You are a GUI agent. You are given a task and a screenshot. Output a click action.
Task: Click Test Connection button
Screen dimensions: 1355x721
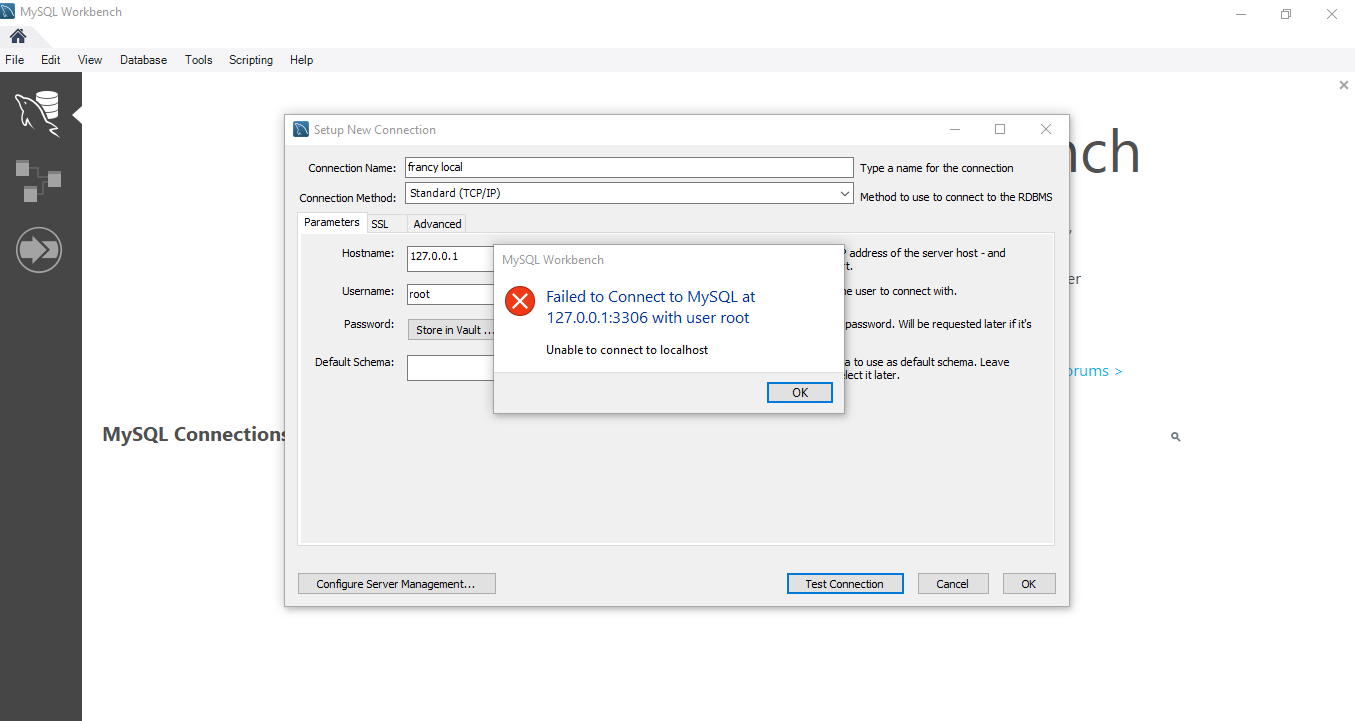pyautogui.click(x=845, y=584)
